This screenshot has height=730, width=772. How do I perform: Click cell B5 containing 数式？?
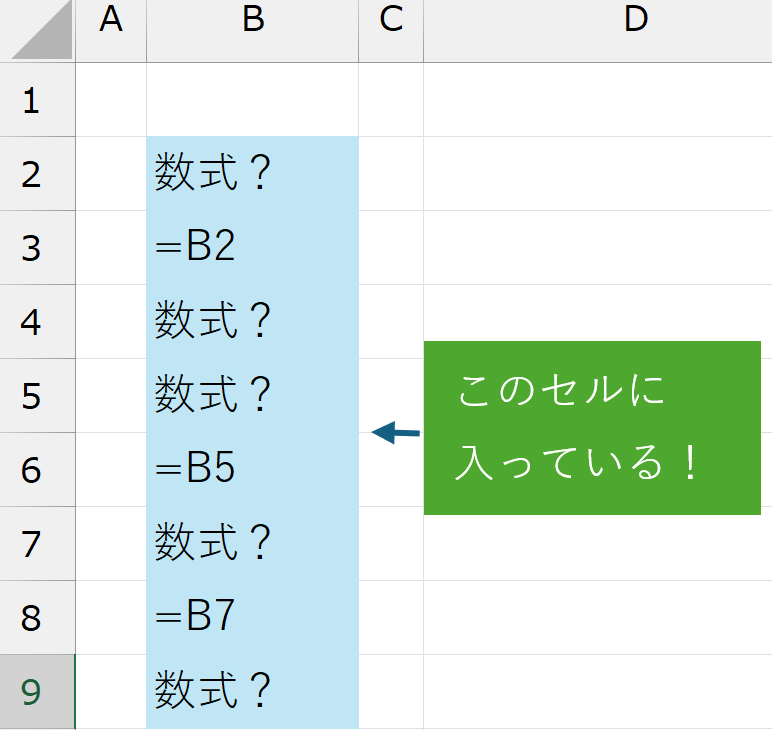[252, 395]
